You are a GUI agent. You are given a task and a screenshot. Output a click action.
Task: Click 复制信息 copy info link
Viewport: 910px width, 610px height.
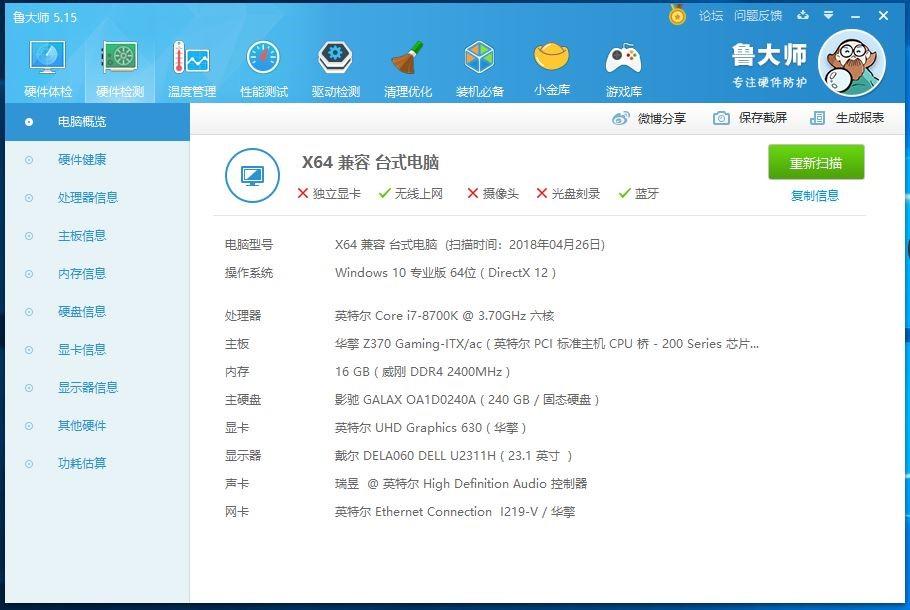point(815,196)
